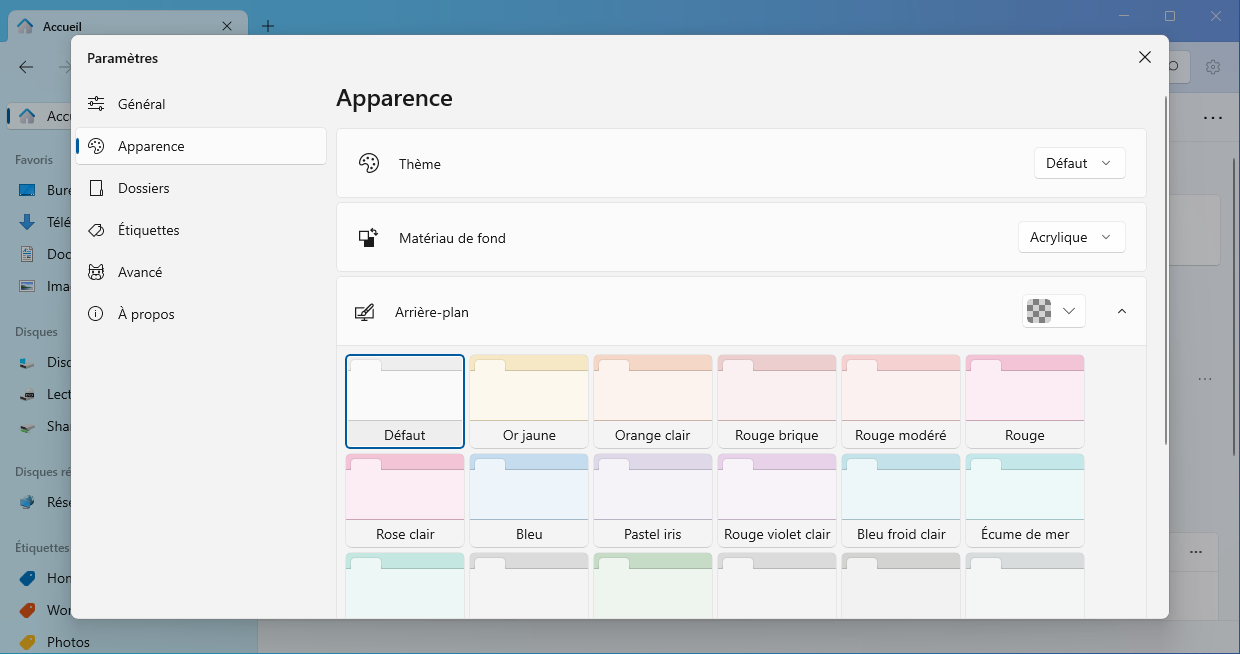Click the back arrow navigation icon
Screen dimensions: 1240x654
click(x=27, y=67)
